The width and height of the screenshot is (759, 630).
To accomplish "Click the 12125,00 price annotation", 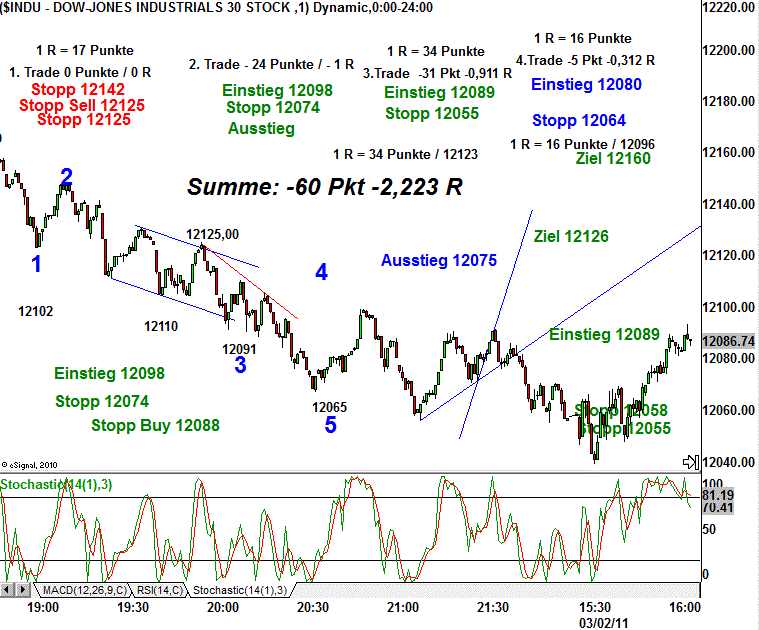I will tap(212, 235).
